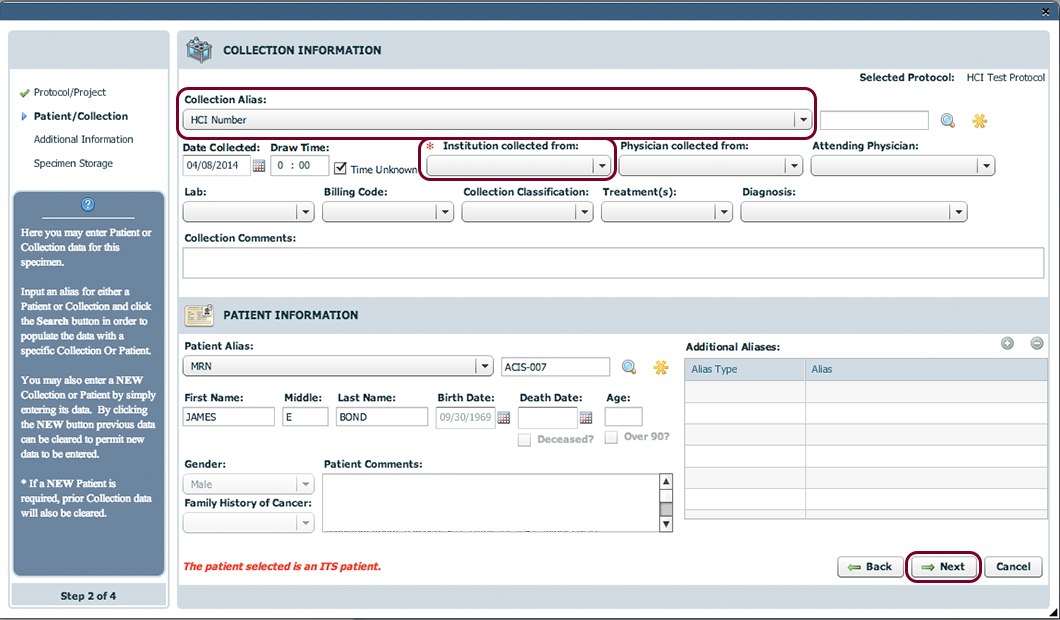Image resolution: width=1060 pixels, height=620 pixels.
Task: Click the Age field
Action: pyautogui.click(x=623, y=416)
